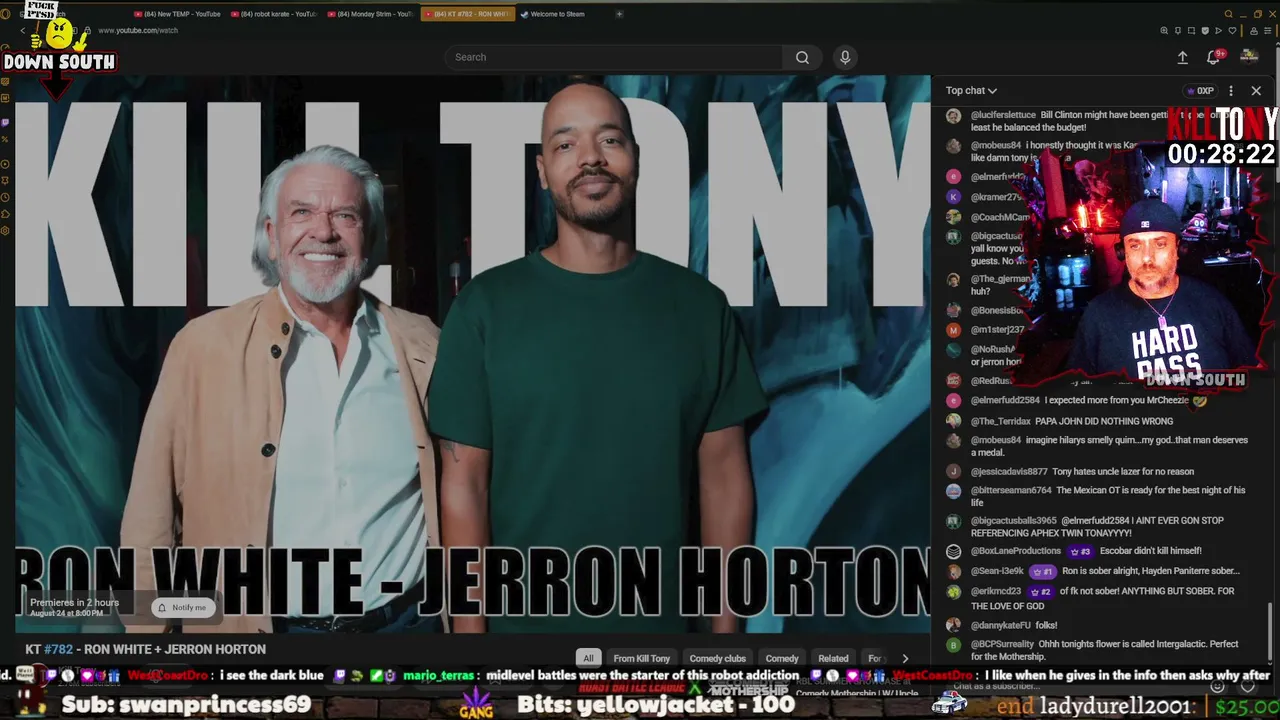The image size is (1280, 720).
Task: Focus the YouTube Search box
Action: pyautogui.click(x=613, y=57)
